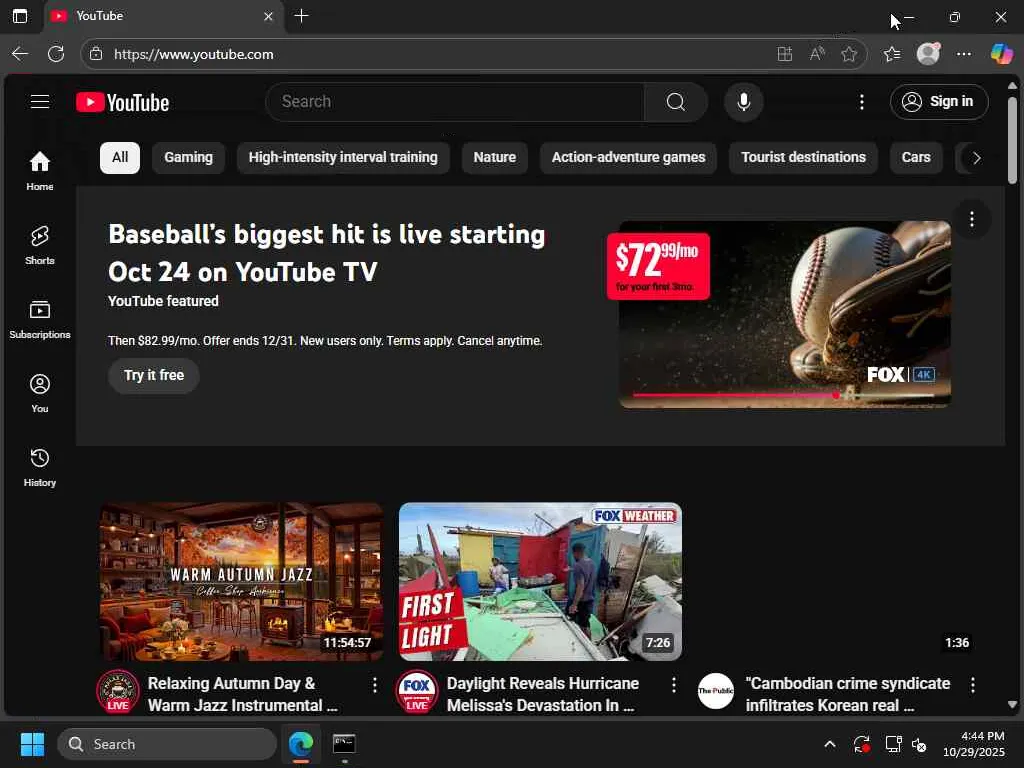Viewport: 1024px width, 768px height.
Task: Select Tourist destinations chip
Action: [x=803, y=157]
